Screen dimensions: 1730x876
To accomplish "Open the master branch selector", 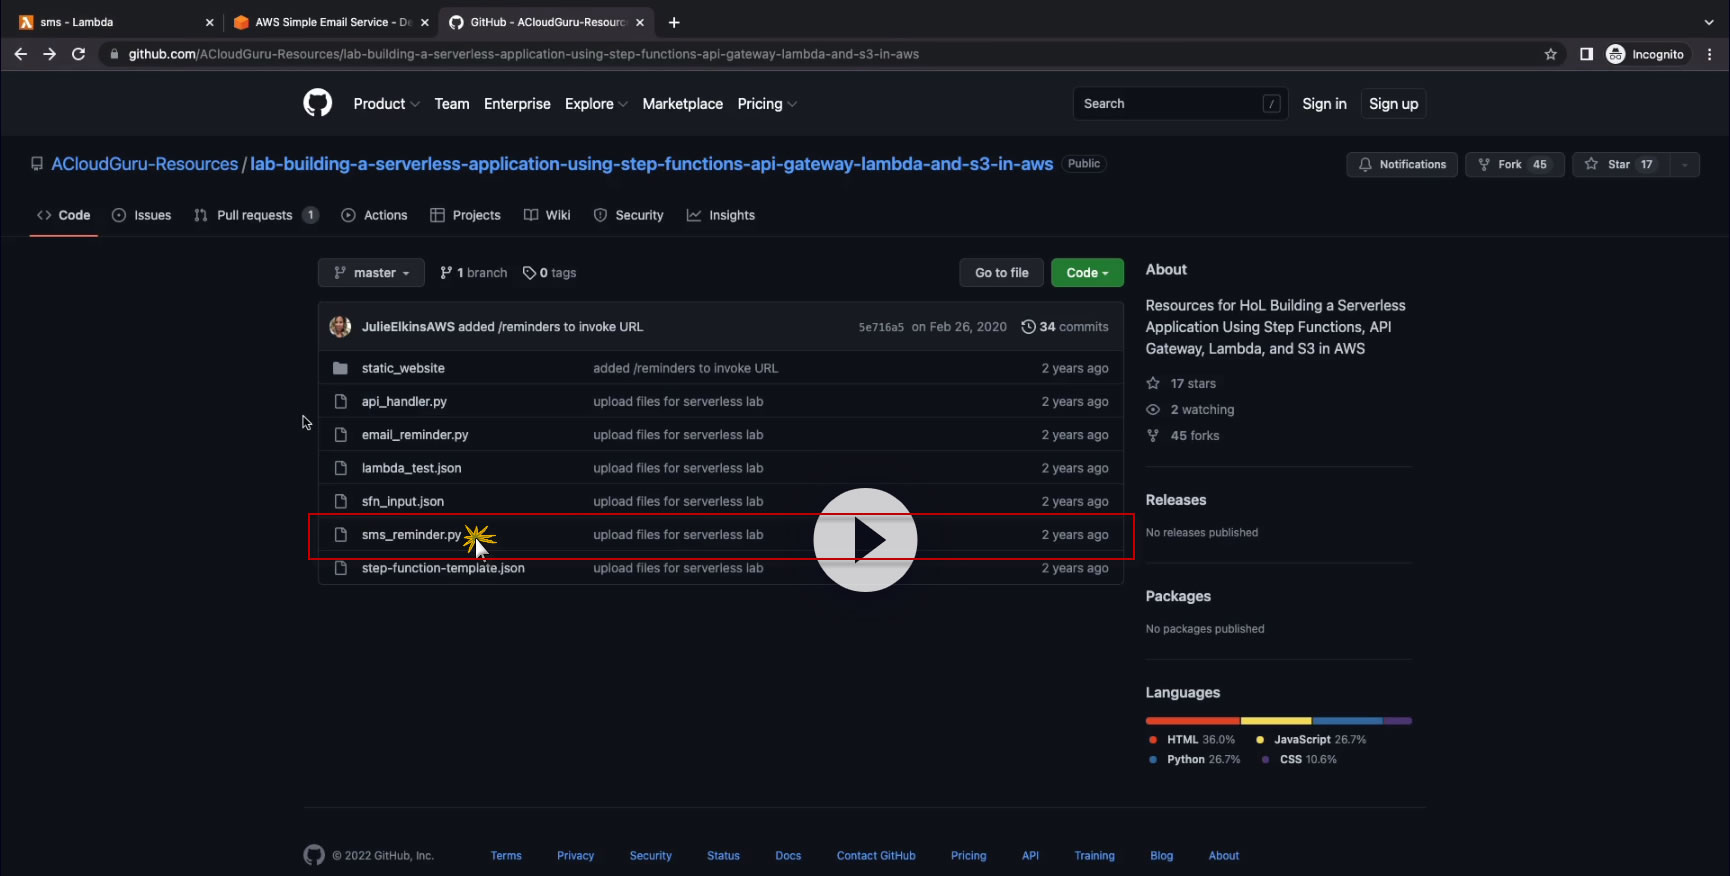I will tap(371, 273).
